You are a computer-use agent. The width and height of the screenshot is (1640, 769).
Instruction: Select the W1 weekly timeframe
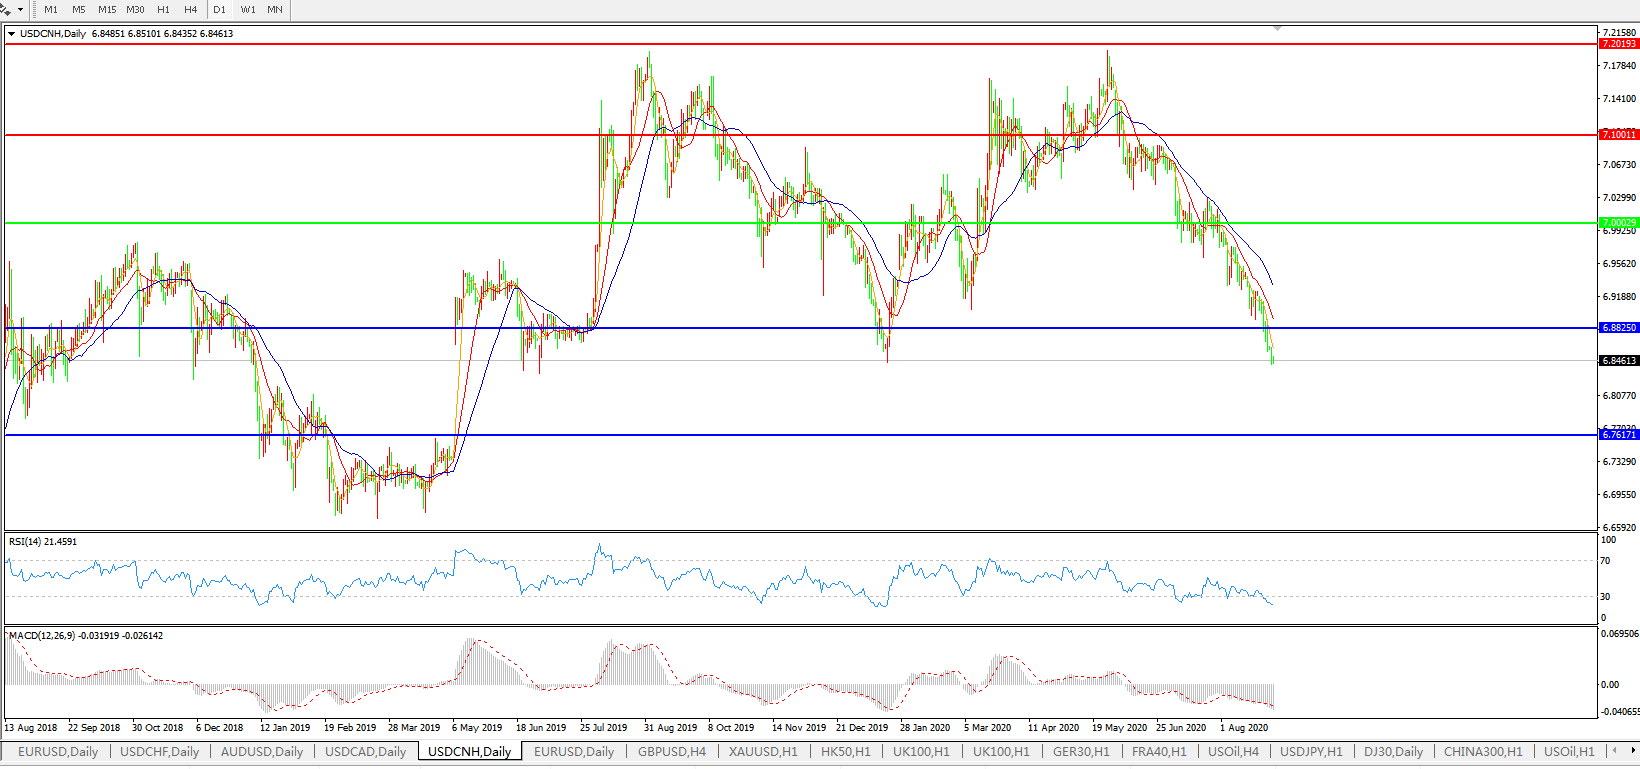point(248,10)
